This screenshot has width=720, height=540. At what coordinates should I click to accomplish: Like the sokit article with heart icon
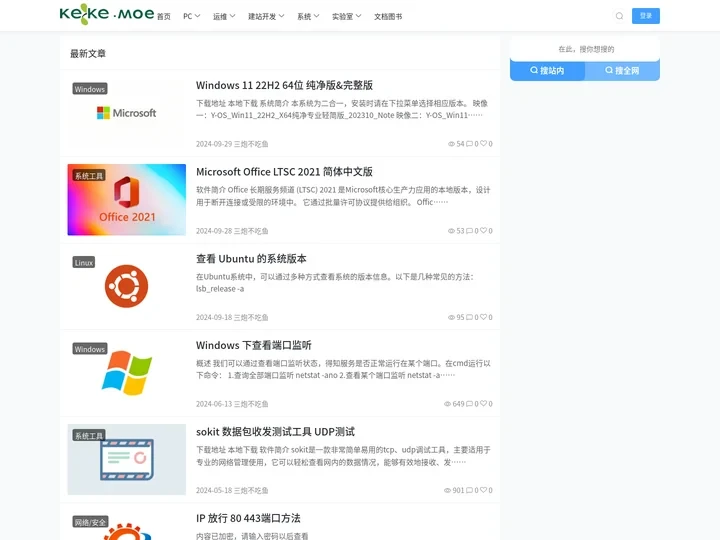pos(483,490)
